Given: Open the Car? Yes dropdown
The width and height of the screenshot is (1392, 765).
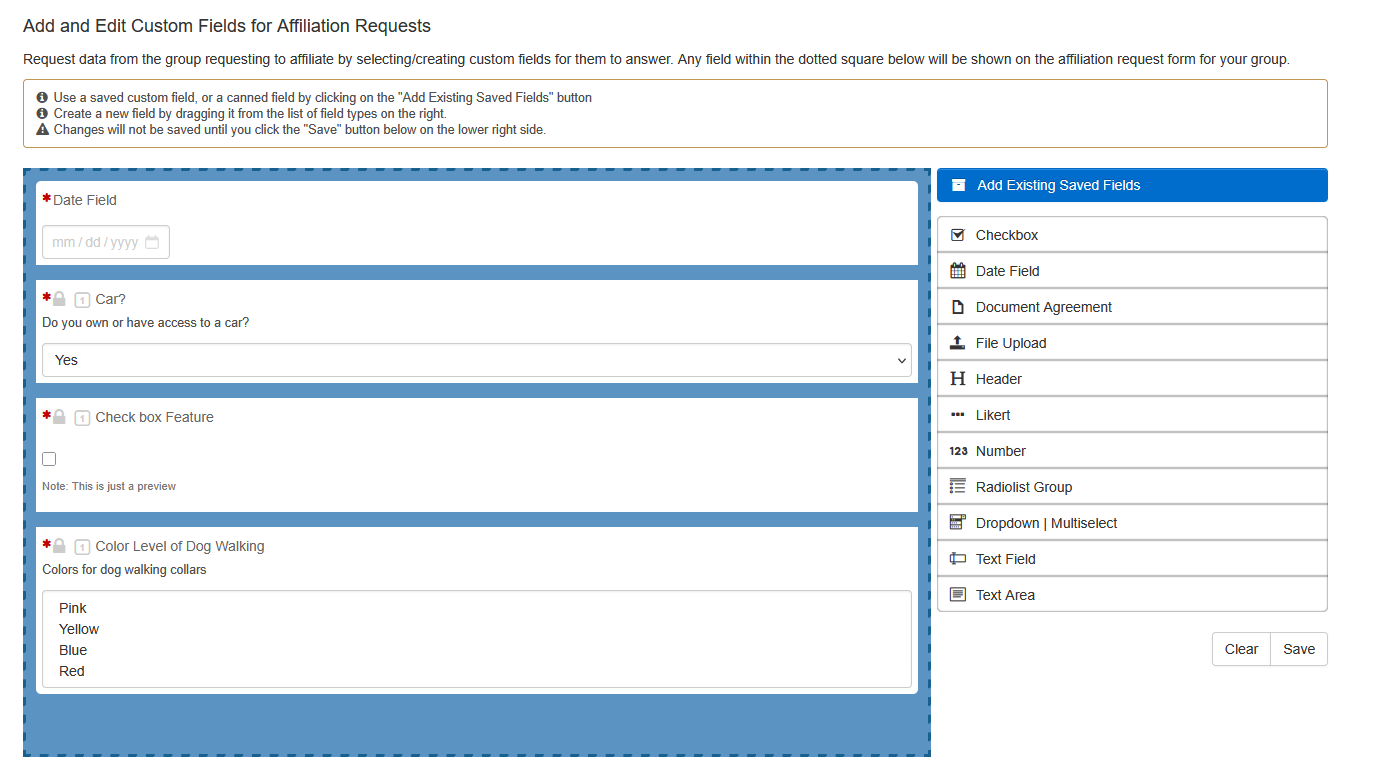Looking at the screenshot, I should (477, 360).
